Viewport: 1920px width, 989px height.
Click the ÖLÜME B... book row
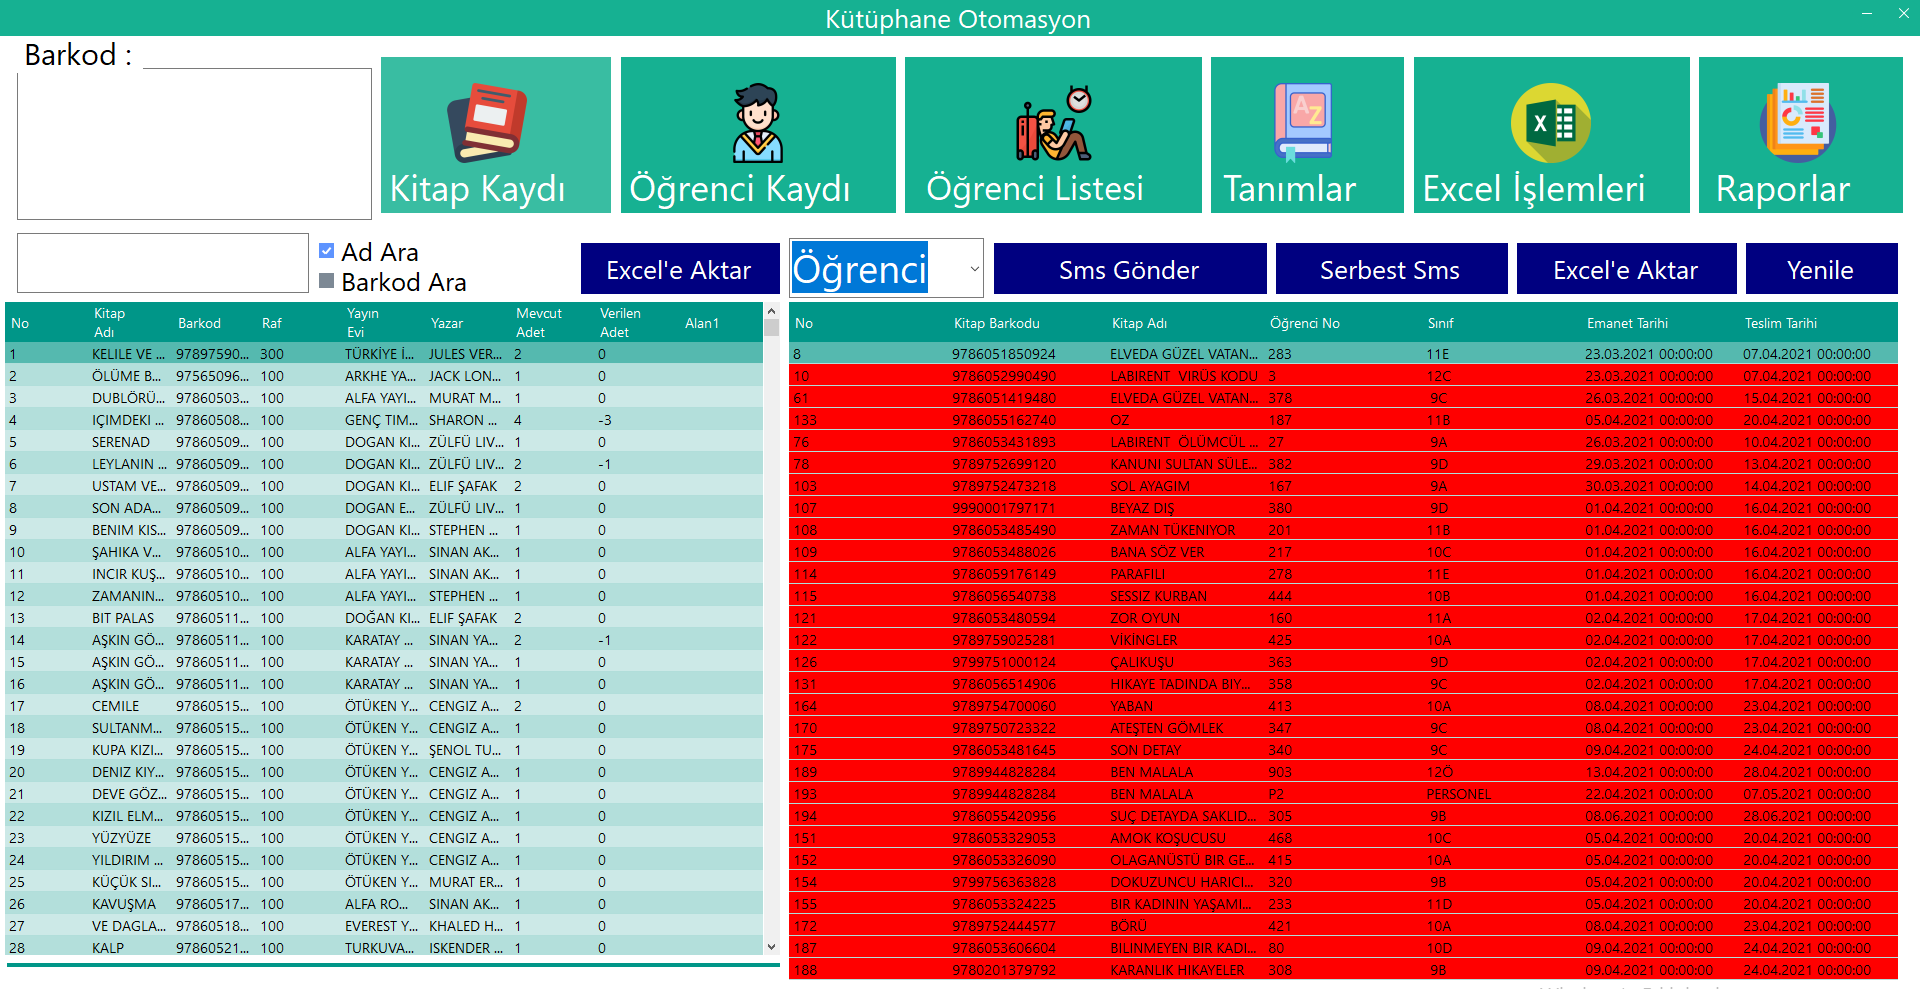coord(384,376)
